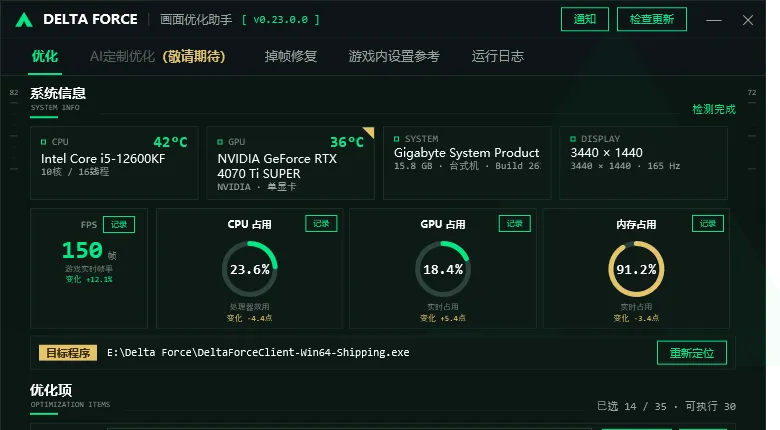Click the DISPLAY card small square icon
The image size is (780, 430).
click(x=573, y=139)
